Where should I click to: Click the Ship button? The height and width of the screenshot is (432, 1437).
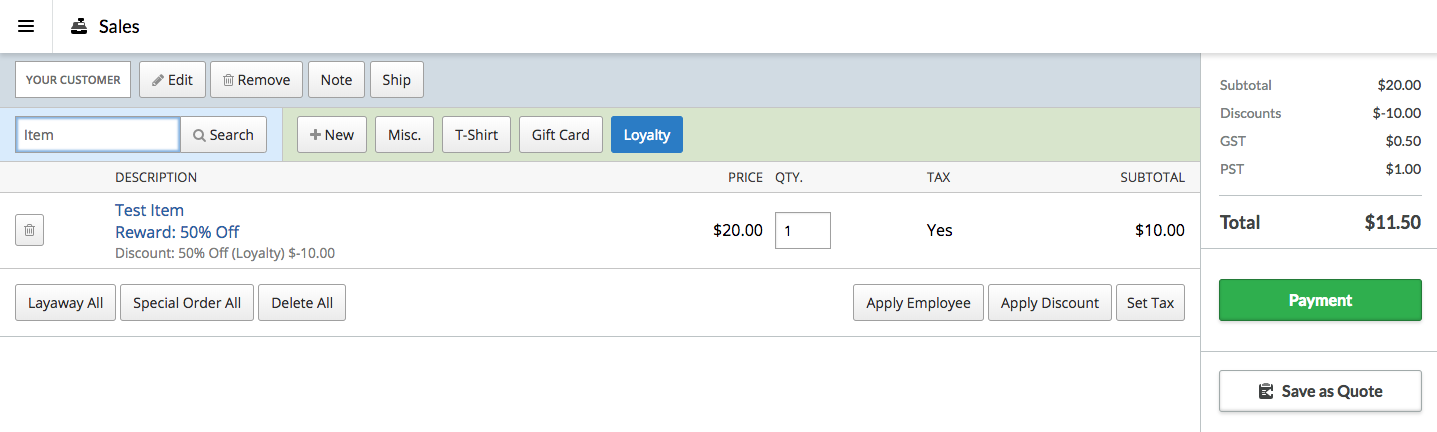[x=396, y=80]
